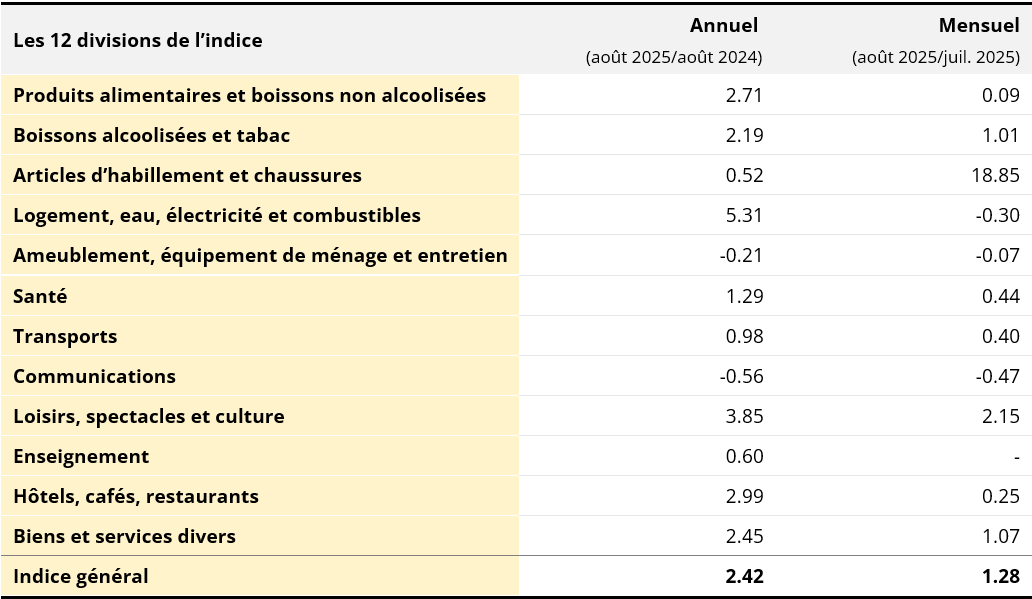Select the 'Produits alimentaires et boissons' row label
This screenshot has width=1032, height=599.
(x=249, y=95)
